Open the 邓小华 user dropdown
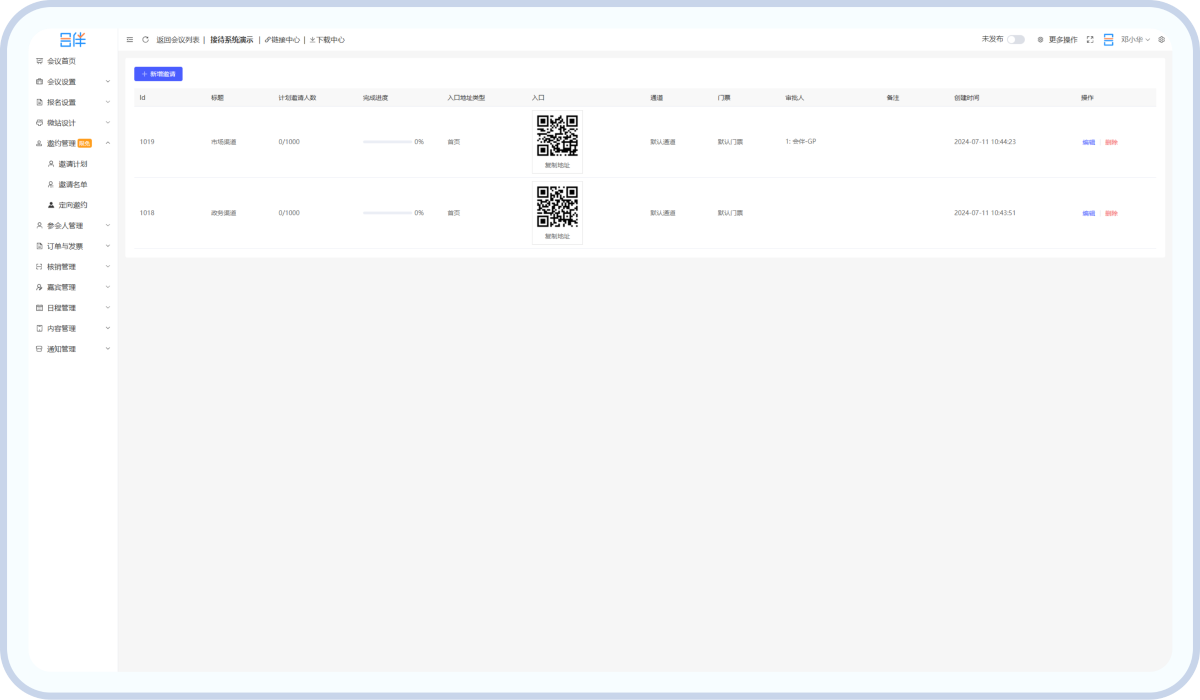The image size is (1200, 700). coord(1135,40)
